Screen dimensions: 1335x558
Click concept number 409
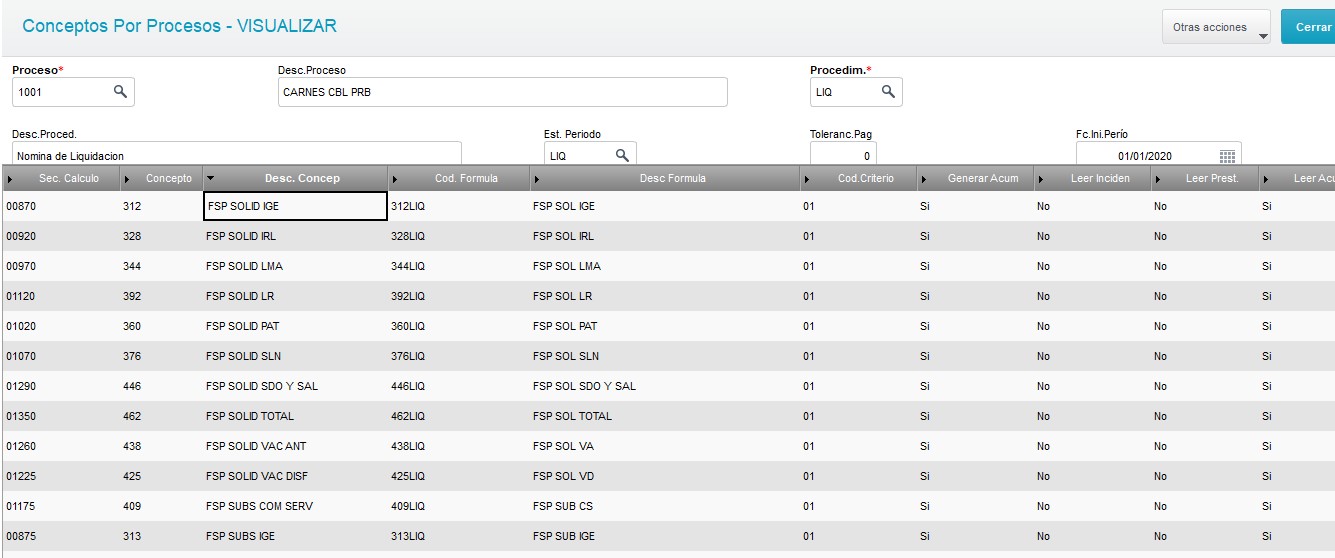point(132,506)
